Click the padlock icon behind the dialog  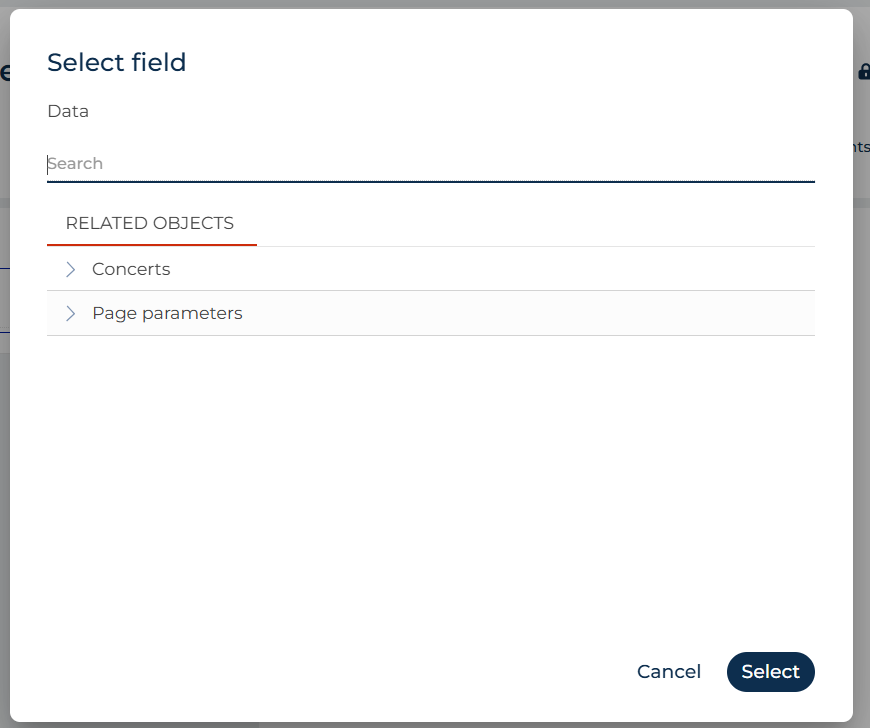[864, 72]
